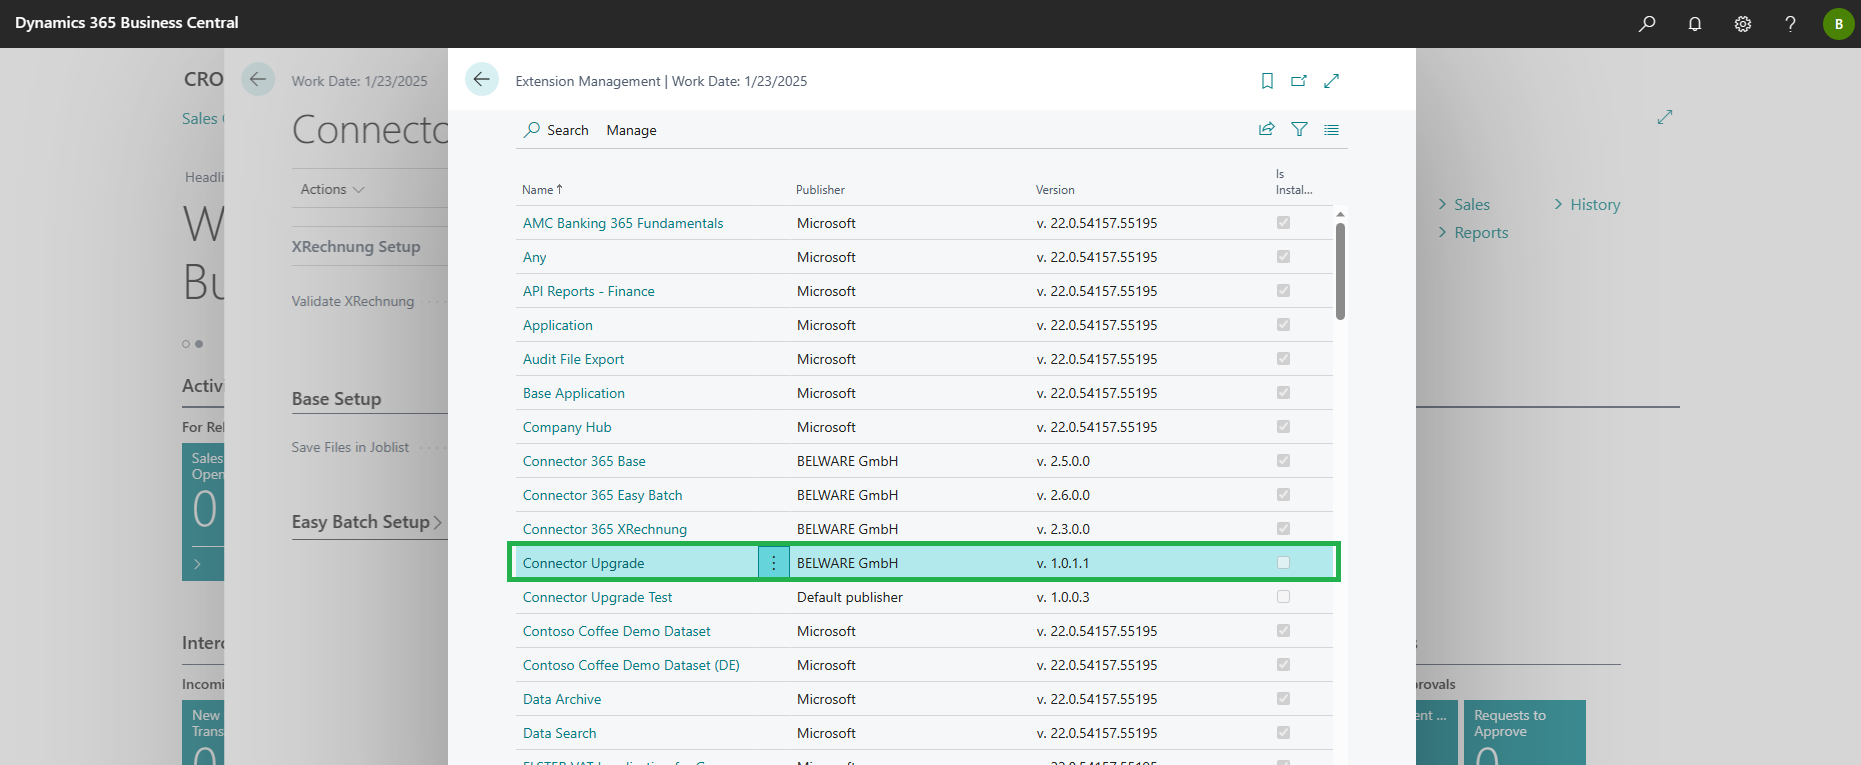Image resolution: width=1861 pixels, height=765 pixels.
Task: Select version v. 2.5.0.0 of Connector 365 Base
Action: pos(1063,461)
